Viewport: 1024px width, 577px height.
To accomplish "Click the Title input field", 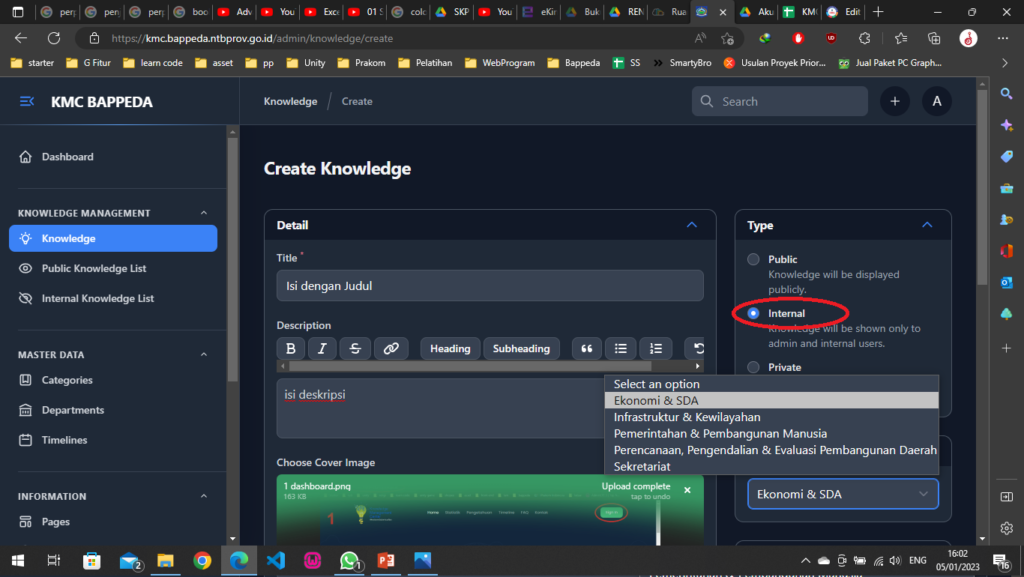I will tap(489, 286).
